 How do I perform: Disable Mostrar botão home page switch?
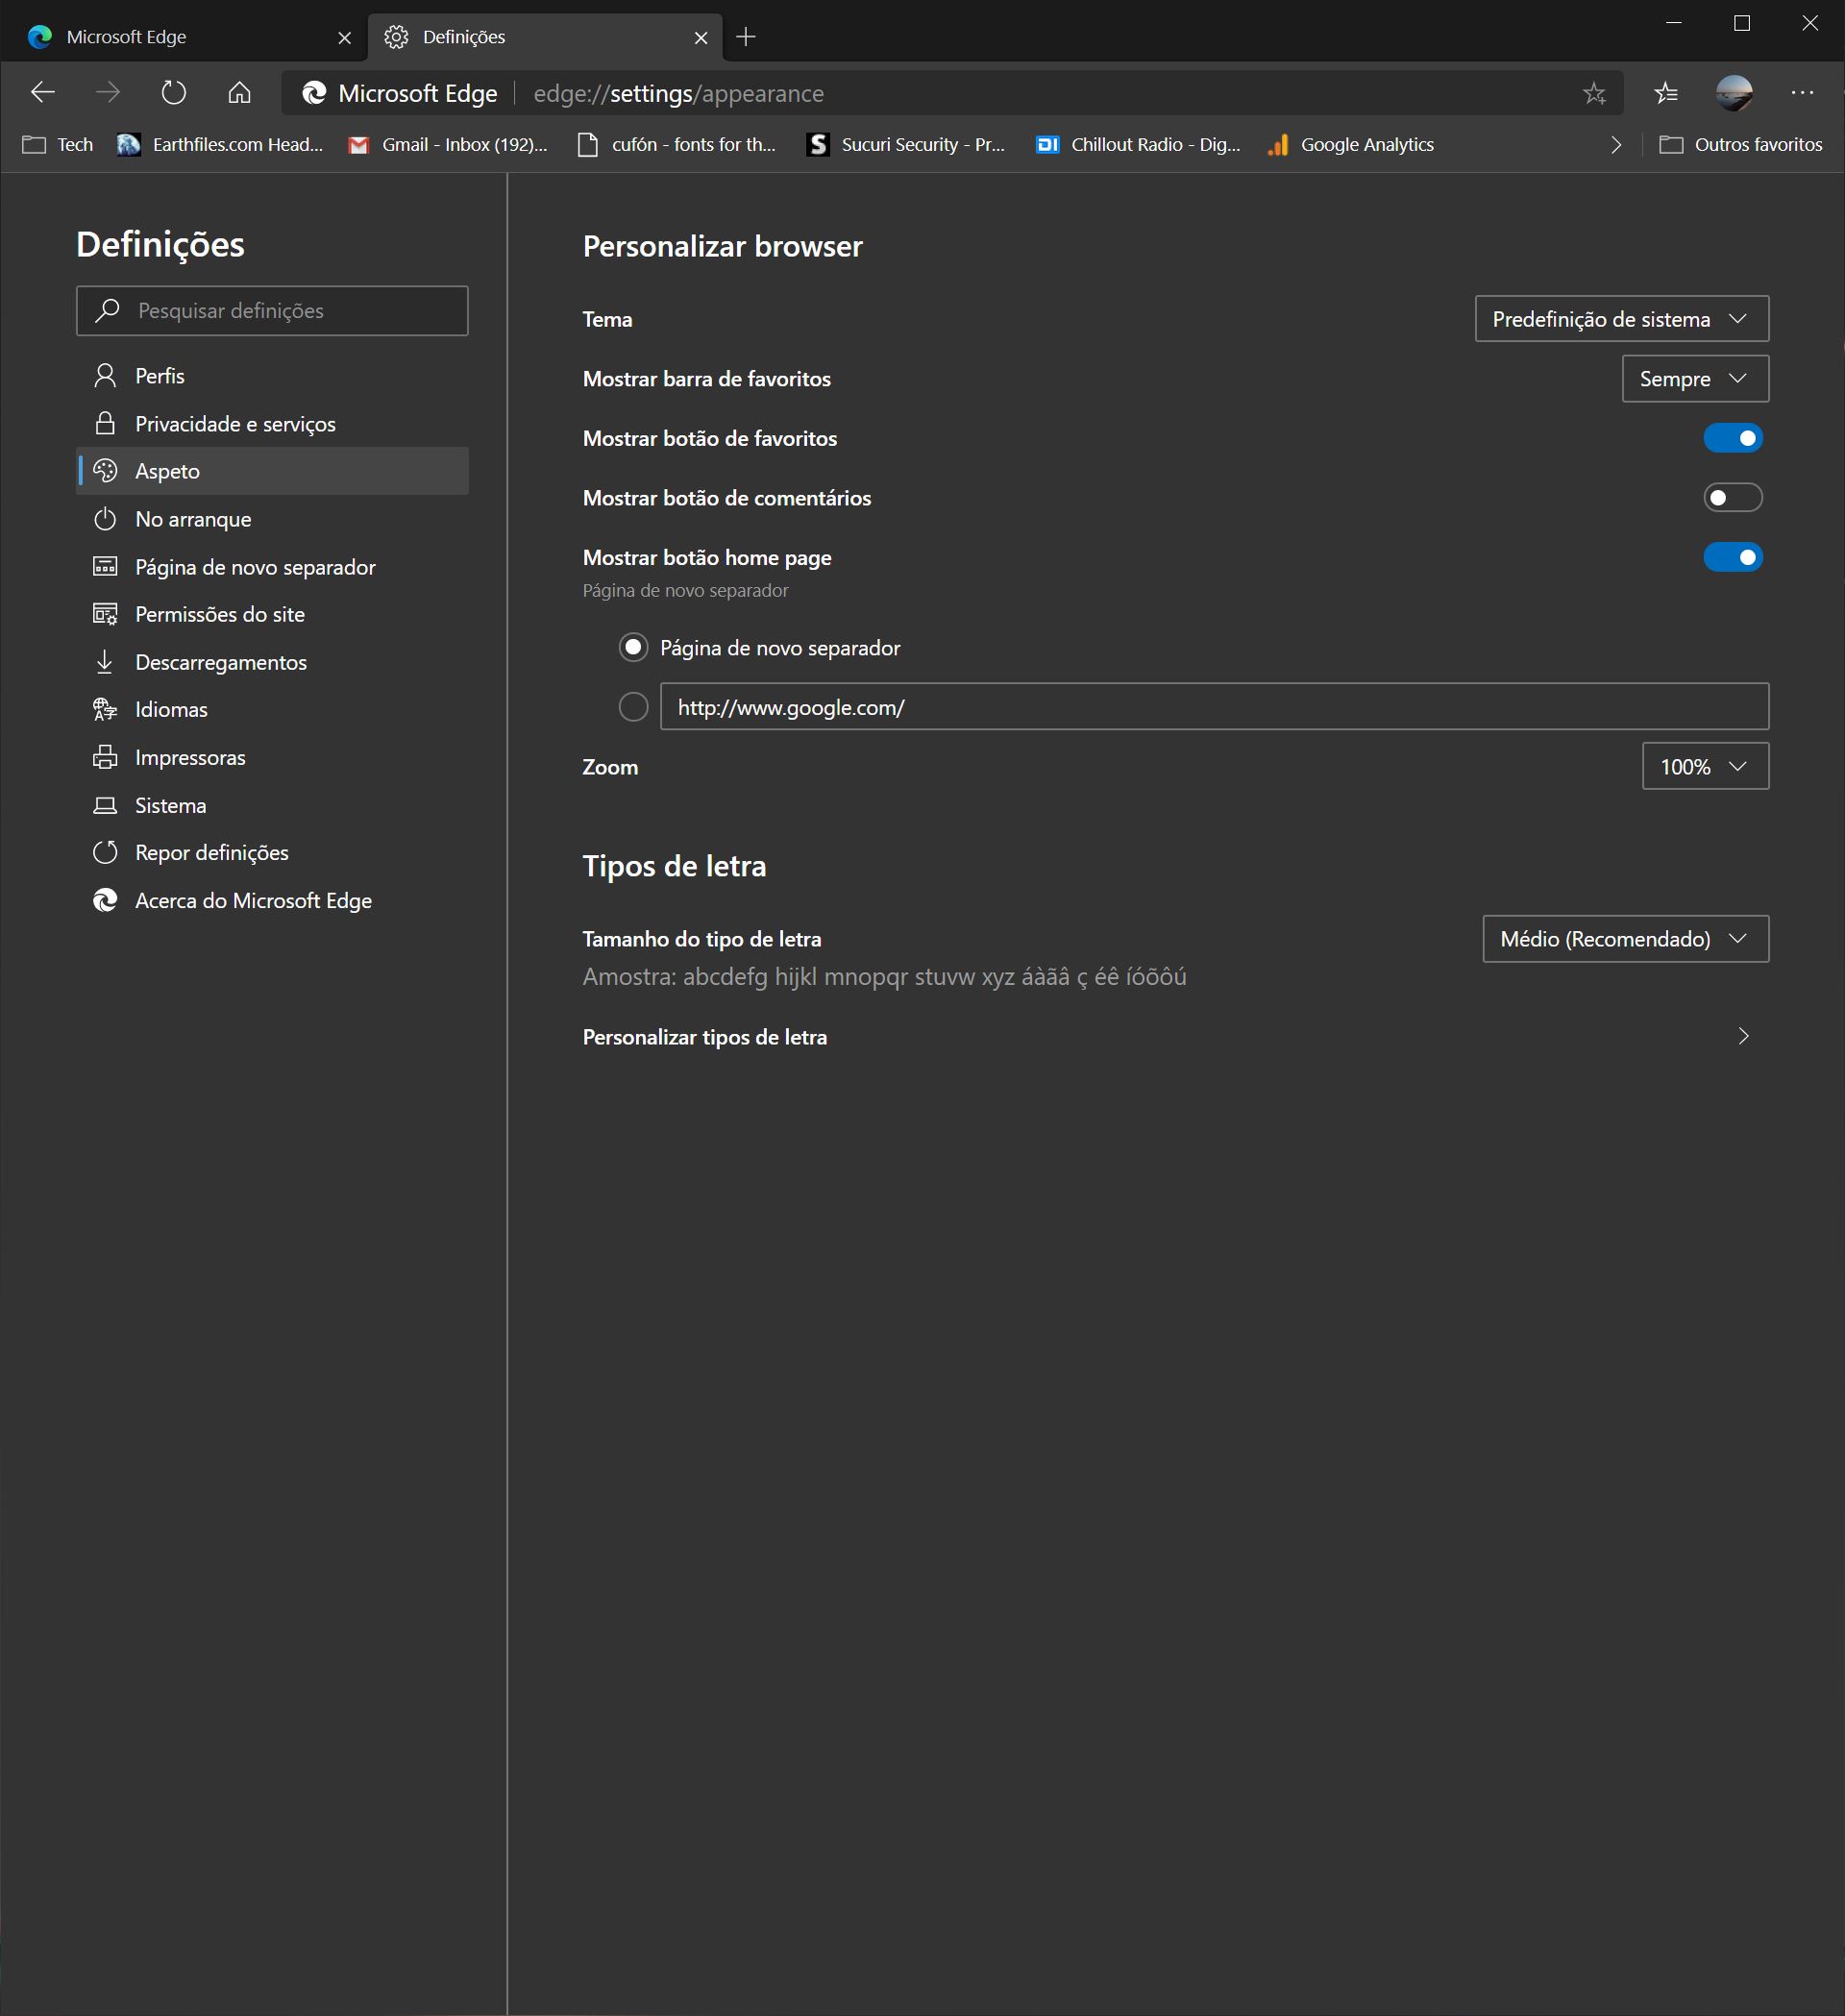[x=1733, y=557]
